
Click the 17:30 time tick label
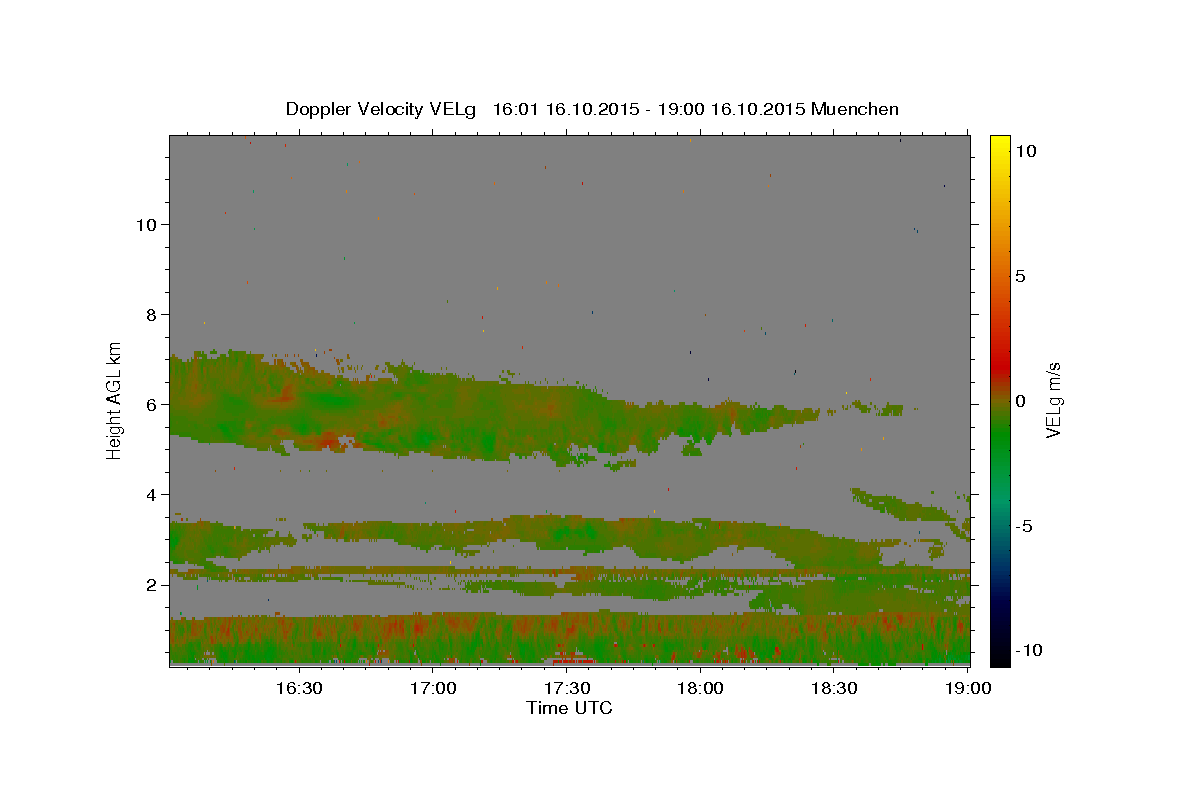[567, 688]
